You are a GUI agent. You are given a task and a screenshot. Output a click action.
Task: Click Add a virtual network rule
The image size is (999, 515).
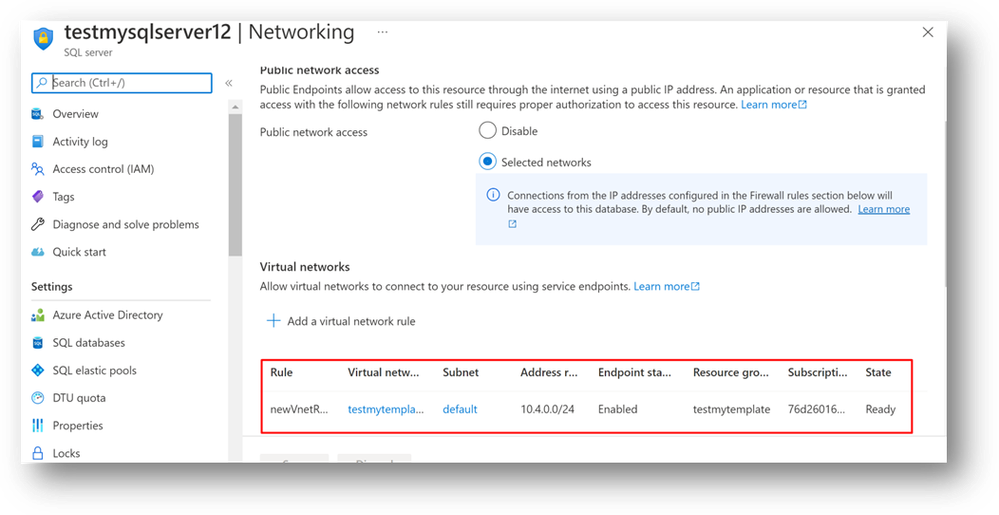coord(340,321)
